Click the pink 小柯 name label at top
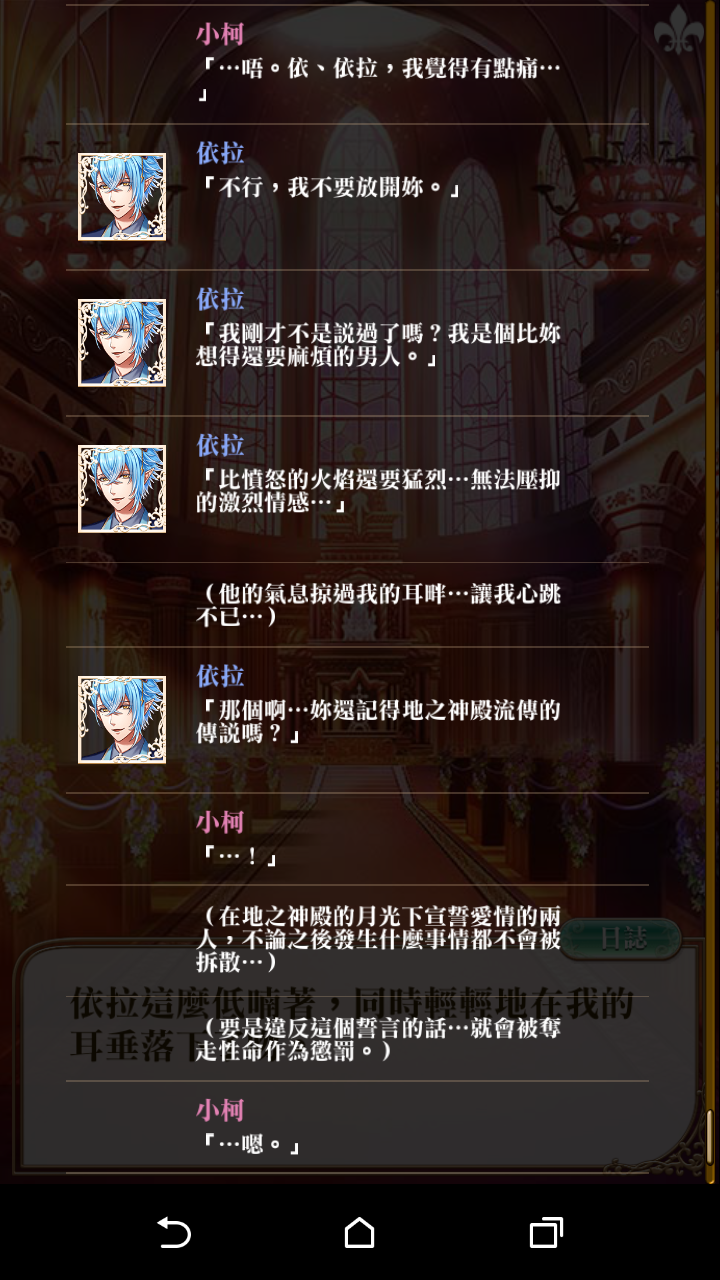 tap(220, 34)
